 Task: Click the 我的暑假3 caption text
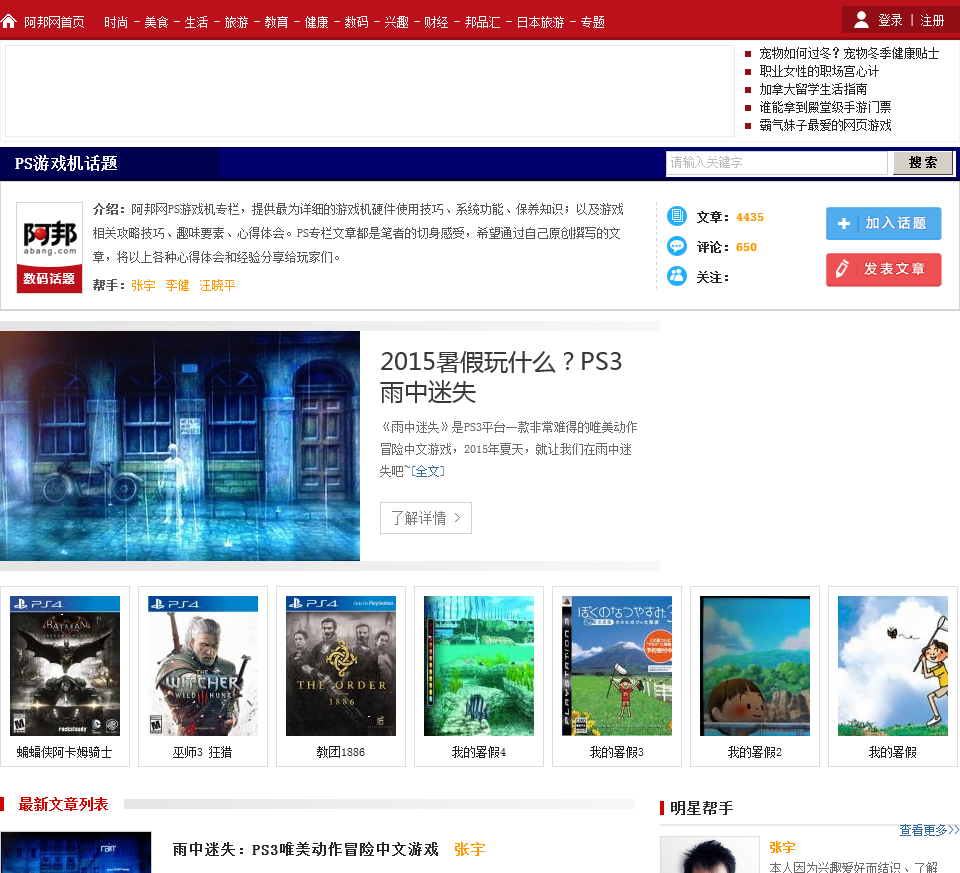[617, 752]
